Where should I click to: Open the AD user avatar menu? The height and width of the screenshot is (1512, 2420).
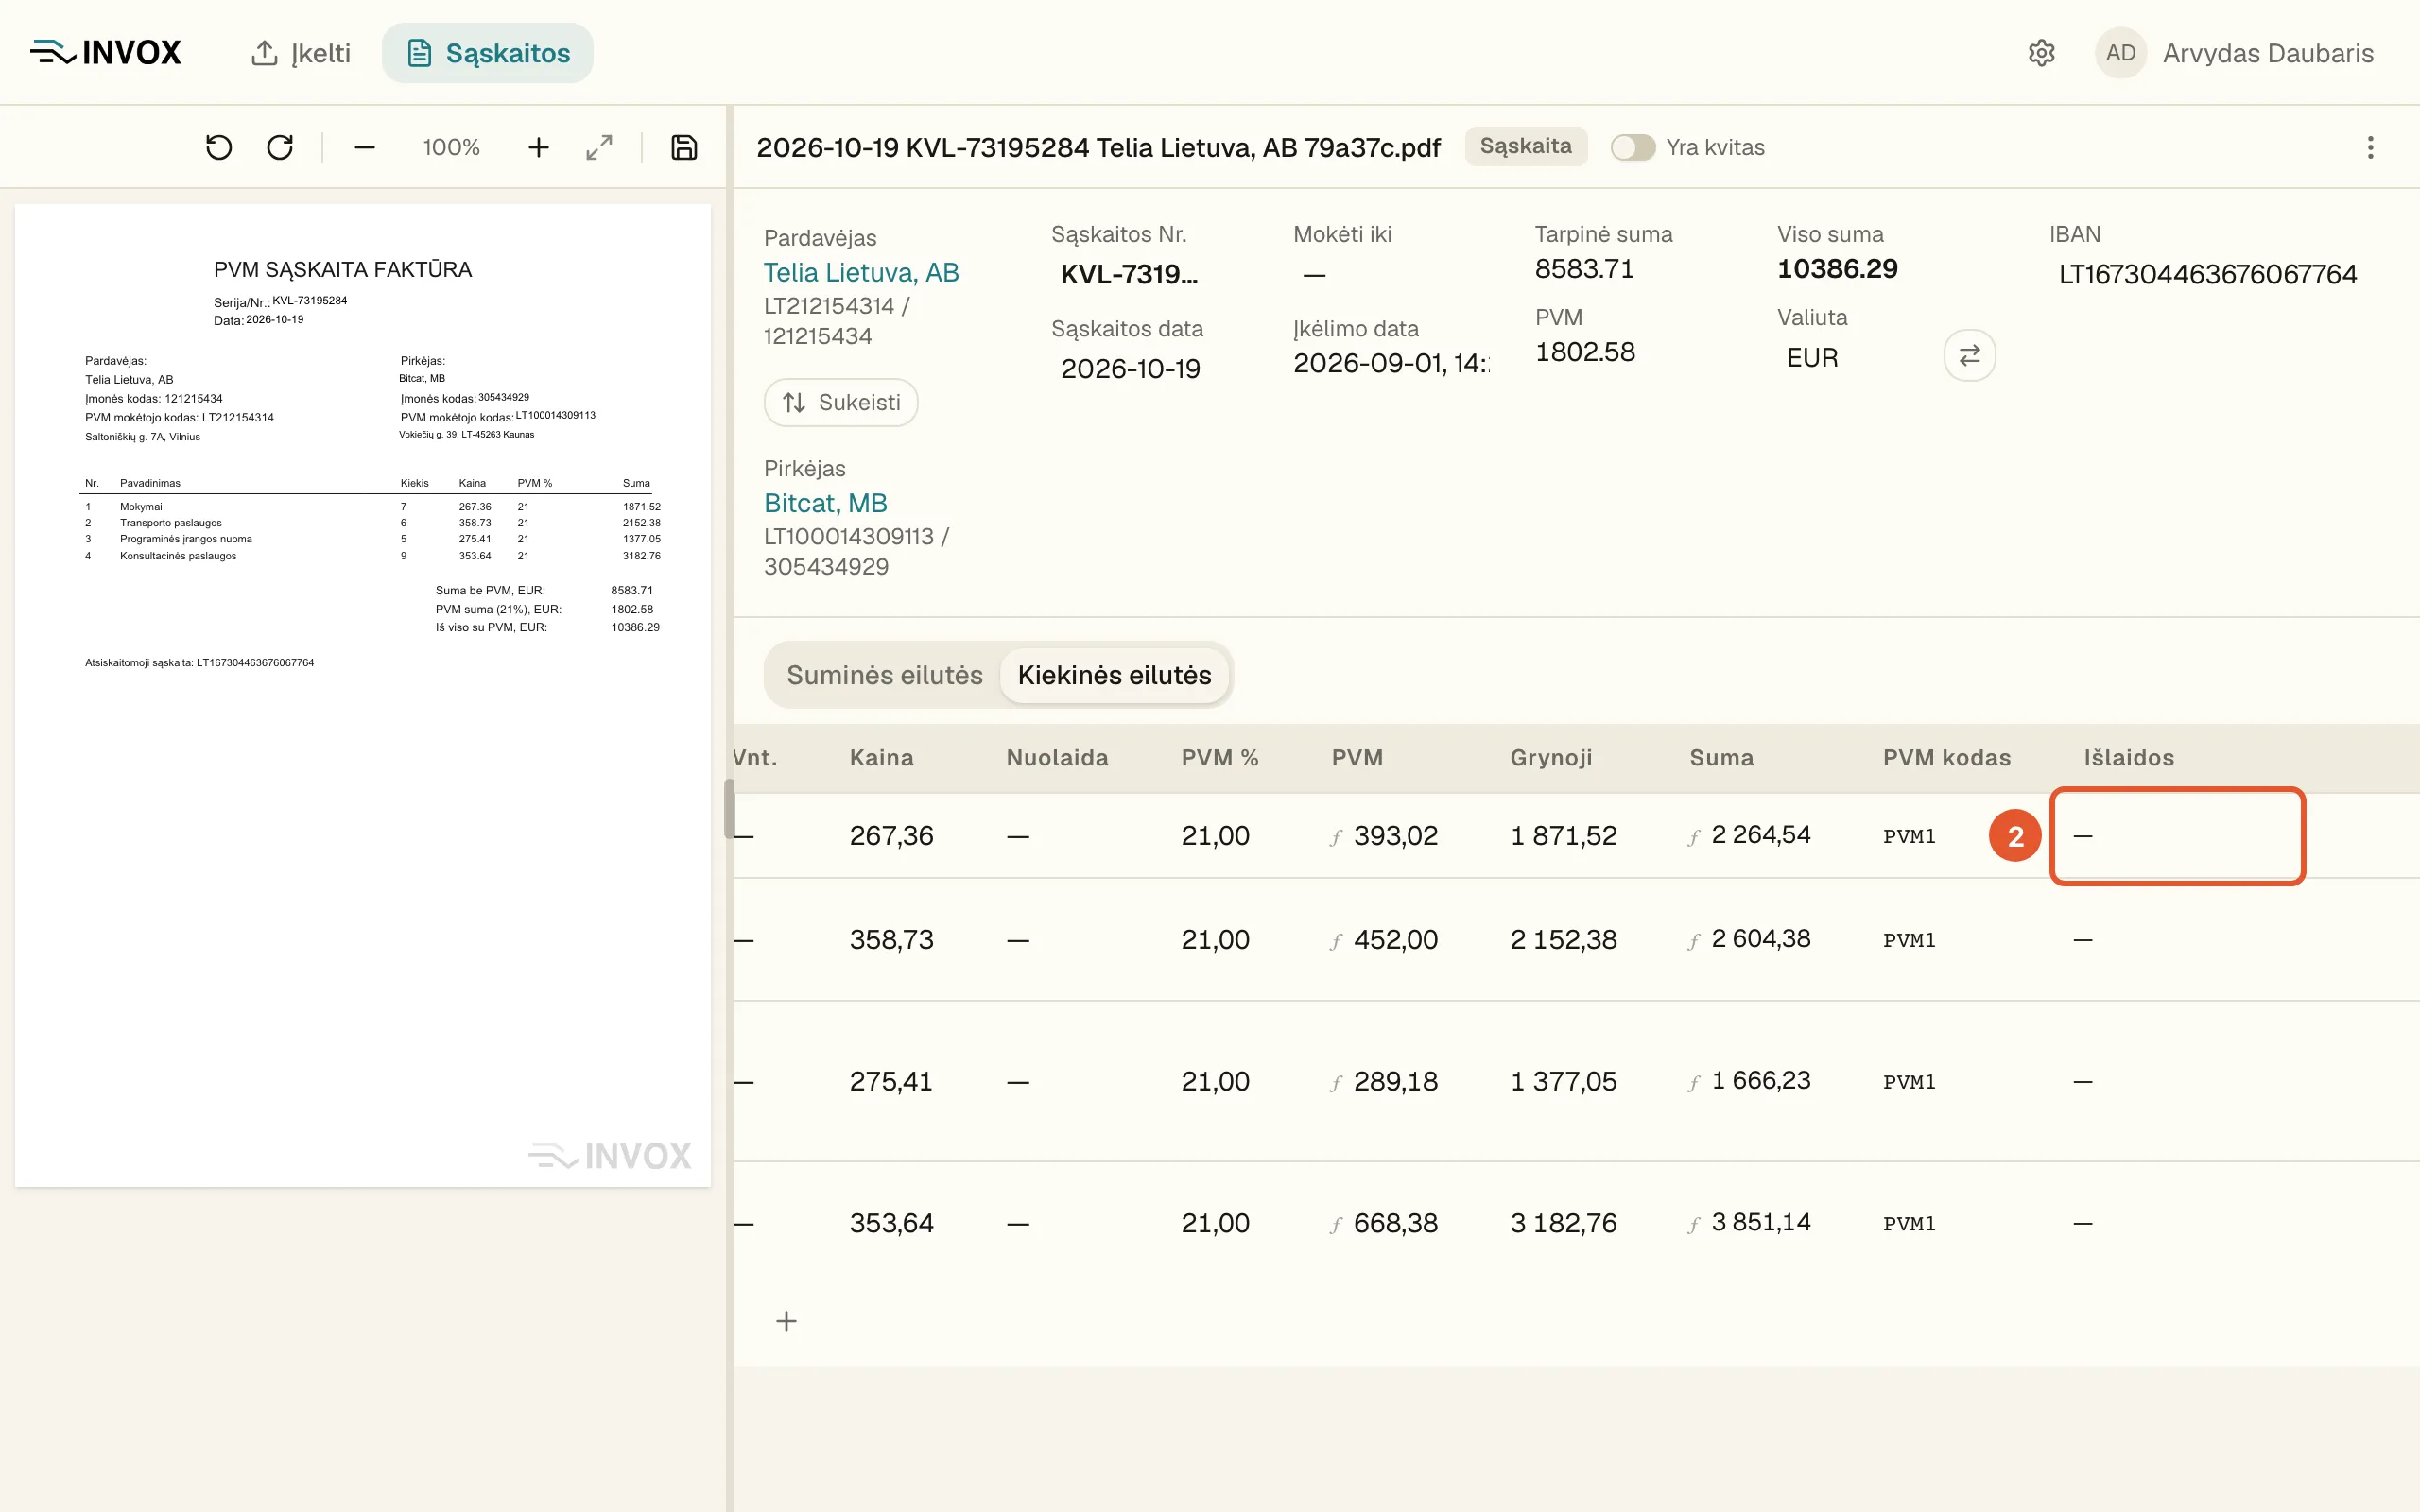click(x=2120, y=53)
